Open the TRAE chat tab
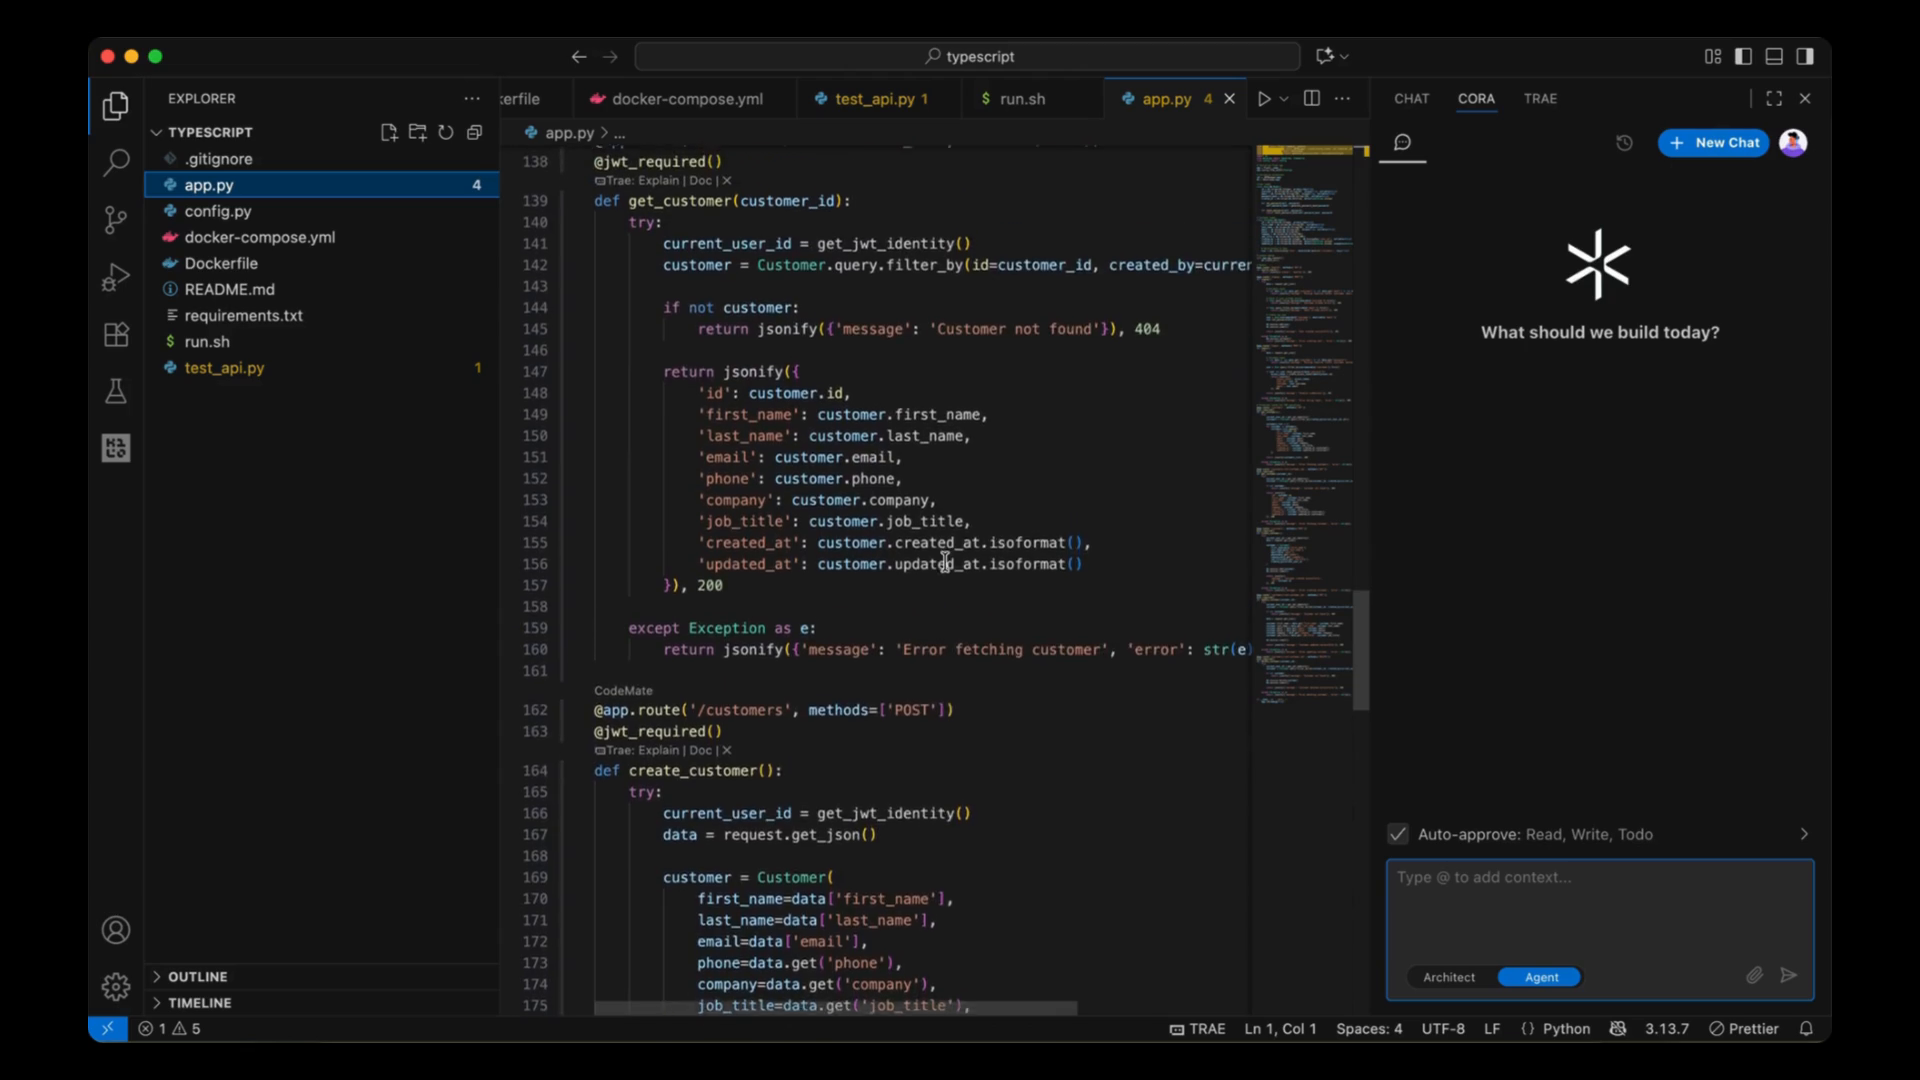The image size is (1920, 1080). coord(1540,98)
